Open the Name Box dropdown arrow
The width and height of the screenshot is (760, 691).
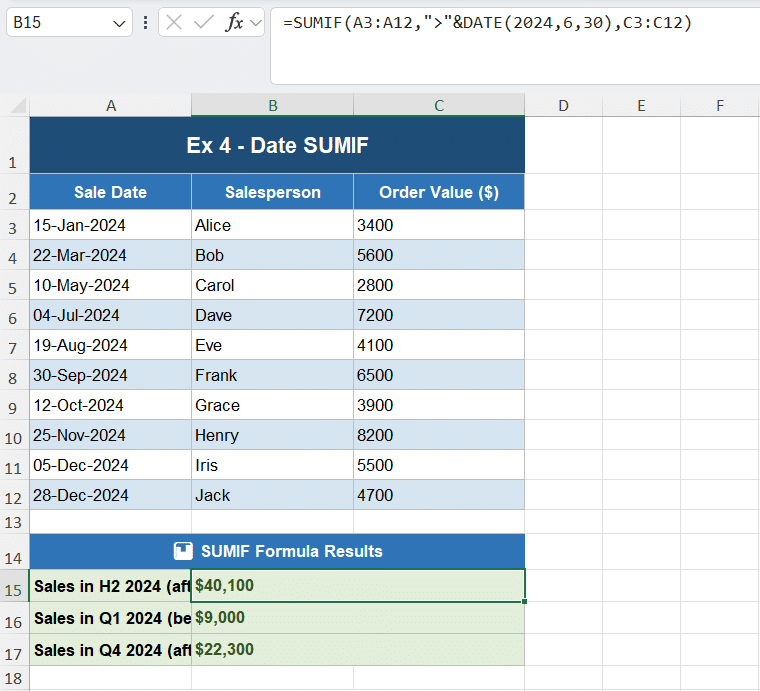[120, 23]
